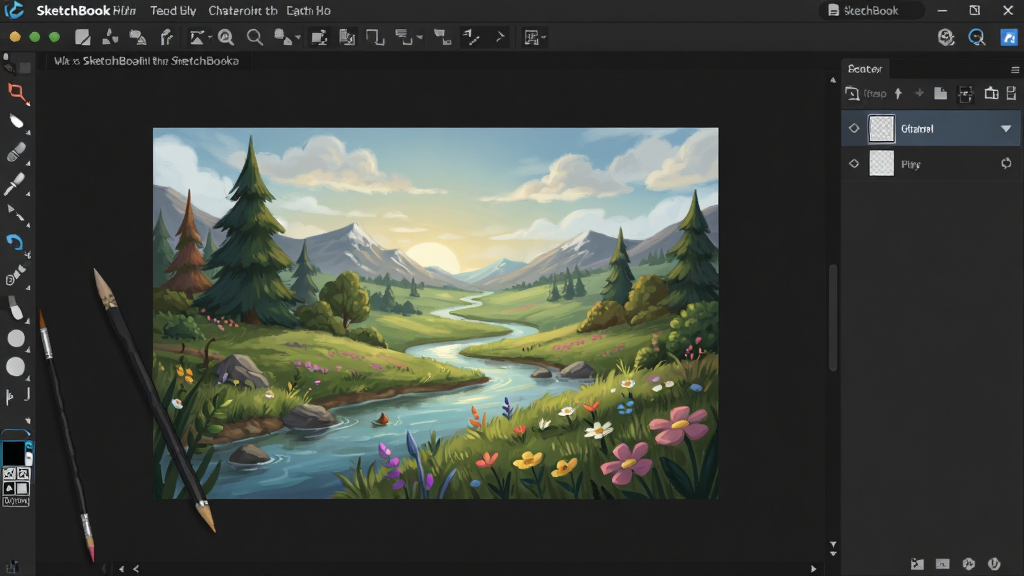Select the orange lasso selection tool
This screenshot has height=576, width=1024.
(18, 93)
